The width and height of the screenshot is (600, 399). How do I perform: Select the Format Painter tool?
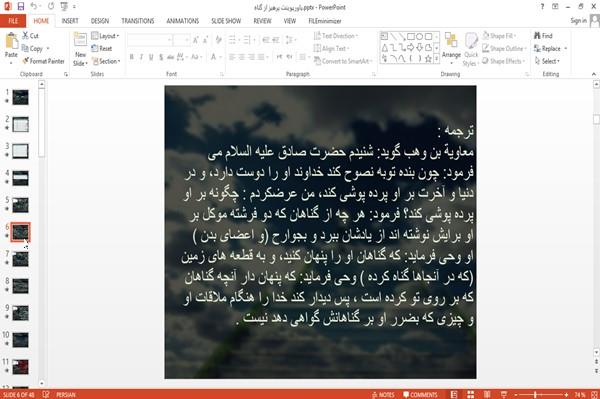click(x=44, y=61)
